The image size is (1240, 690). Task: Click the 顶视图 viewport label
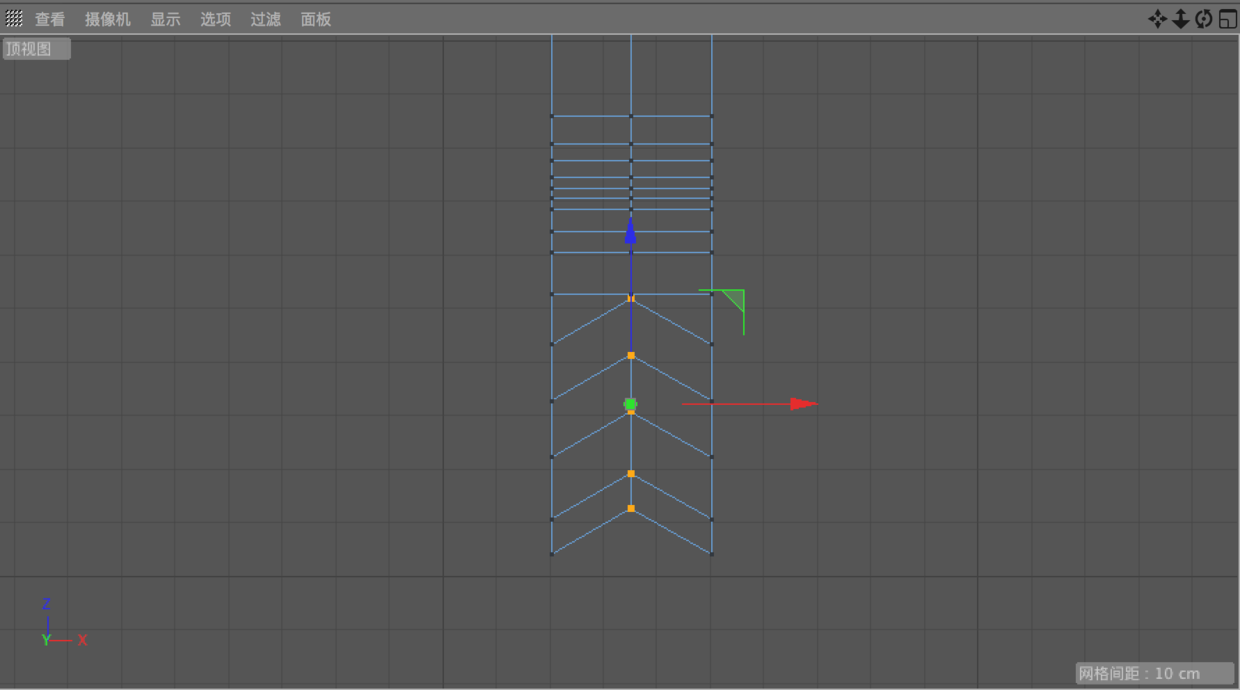(36, 49)
